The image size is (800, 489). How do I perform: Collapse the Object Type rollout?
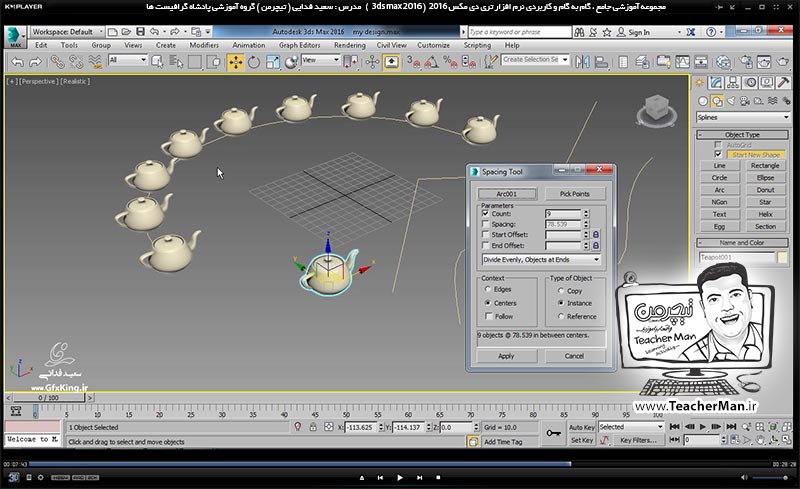742,135
